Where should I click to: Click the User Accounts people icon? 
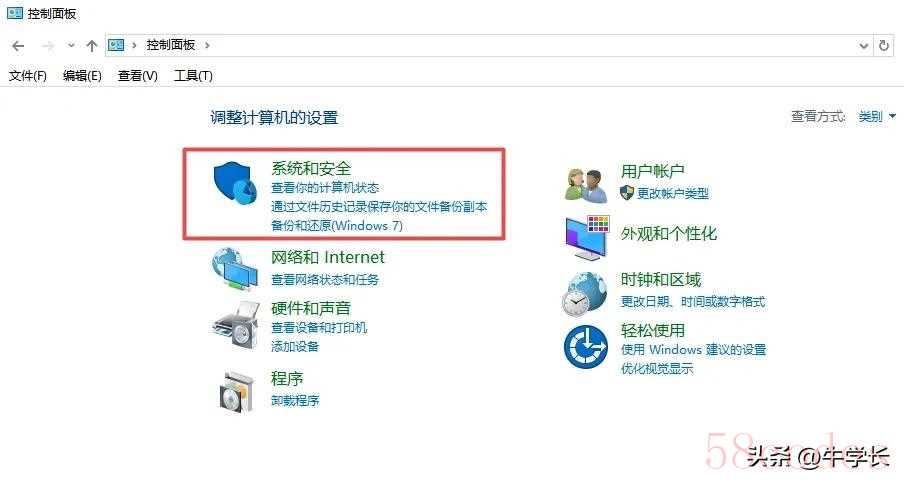tap(585, 185)
